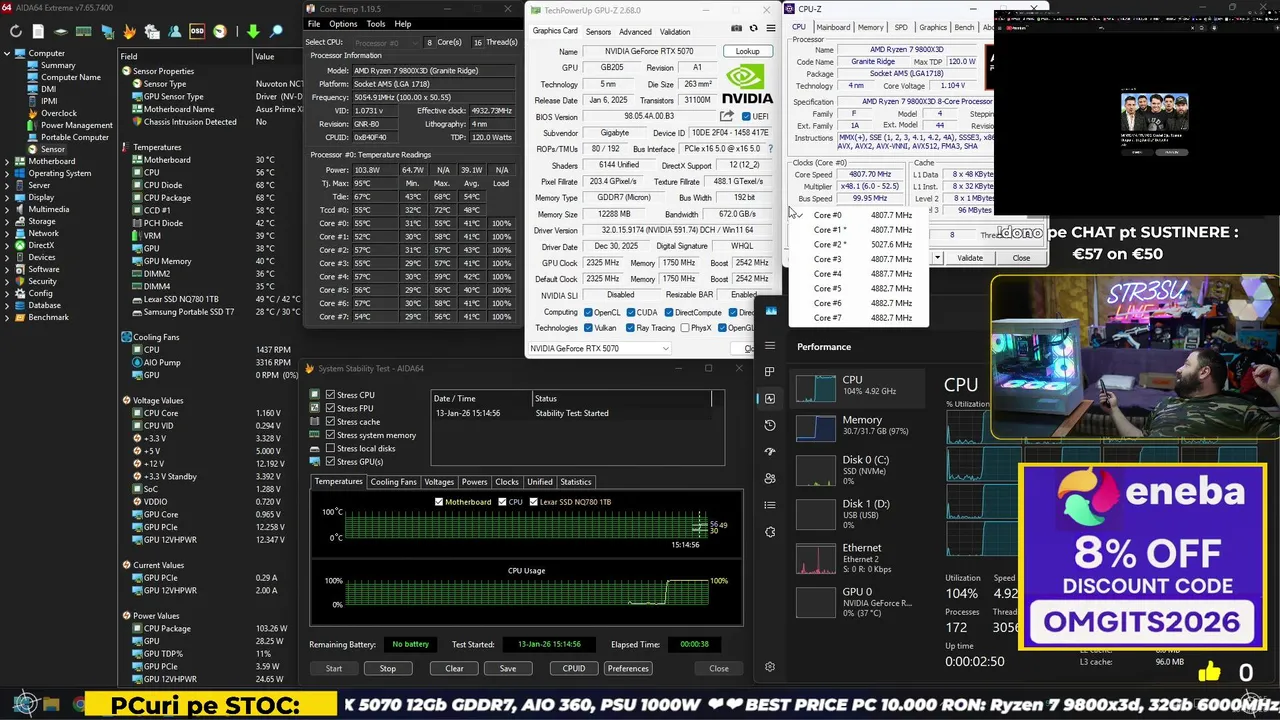
Task: Open Task Manager Details list icon
Action: pos(770,505)
